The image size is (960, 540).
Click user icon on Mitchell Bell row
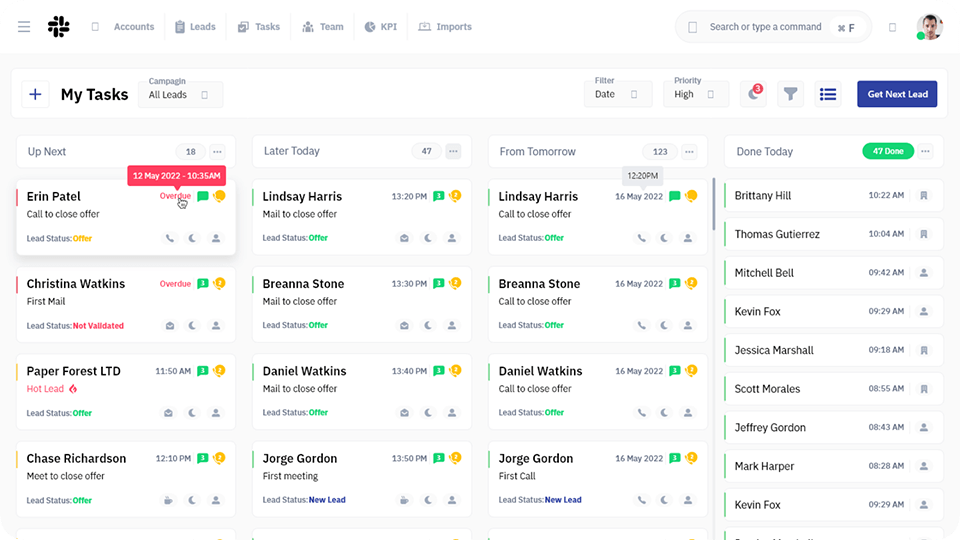click(924, 272)
